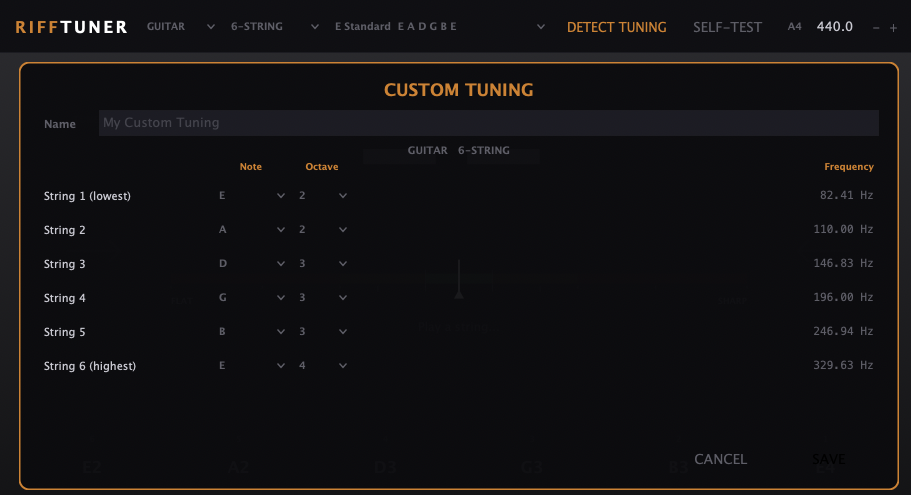Open the String 3 octave dropdown
This screenshot has height=495, width=911.
[x=322, y=264]
